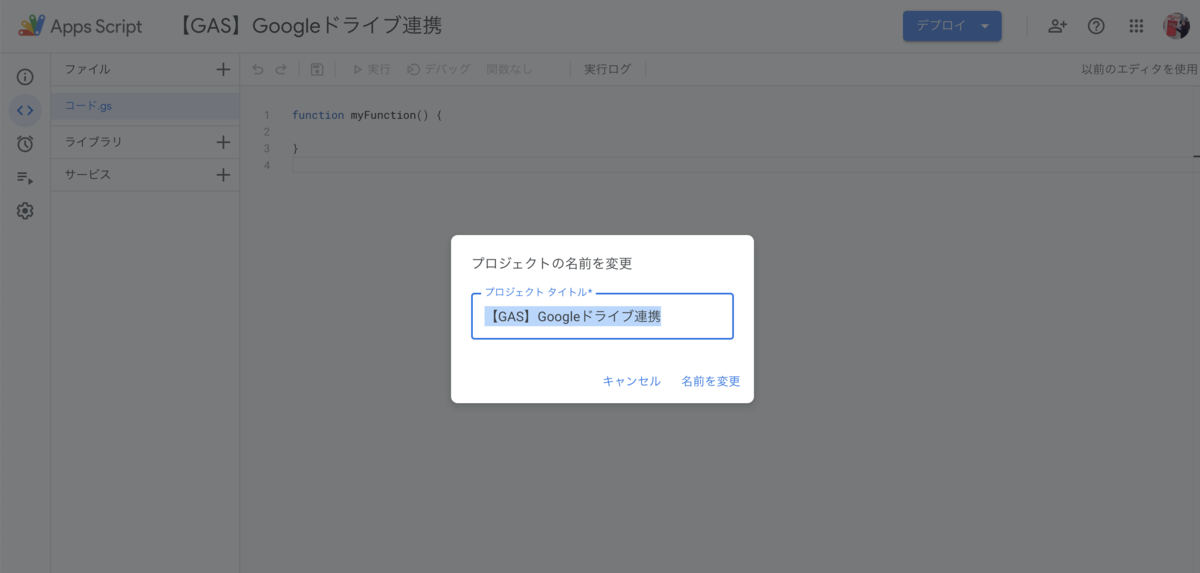Open the Google apps grid icon
The width and height of the screenshot is (1200, 573).
click(1136, 26)
